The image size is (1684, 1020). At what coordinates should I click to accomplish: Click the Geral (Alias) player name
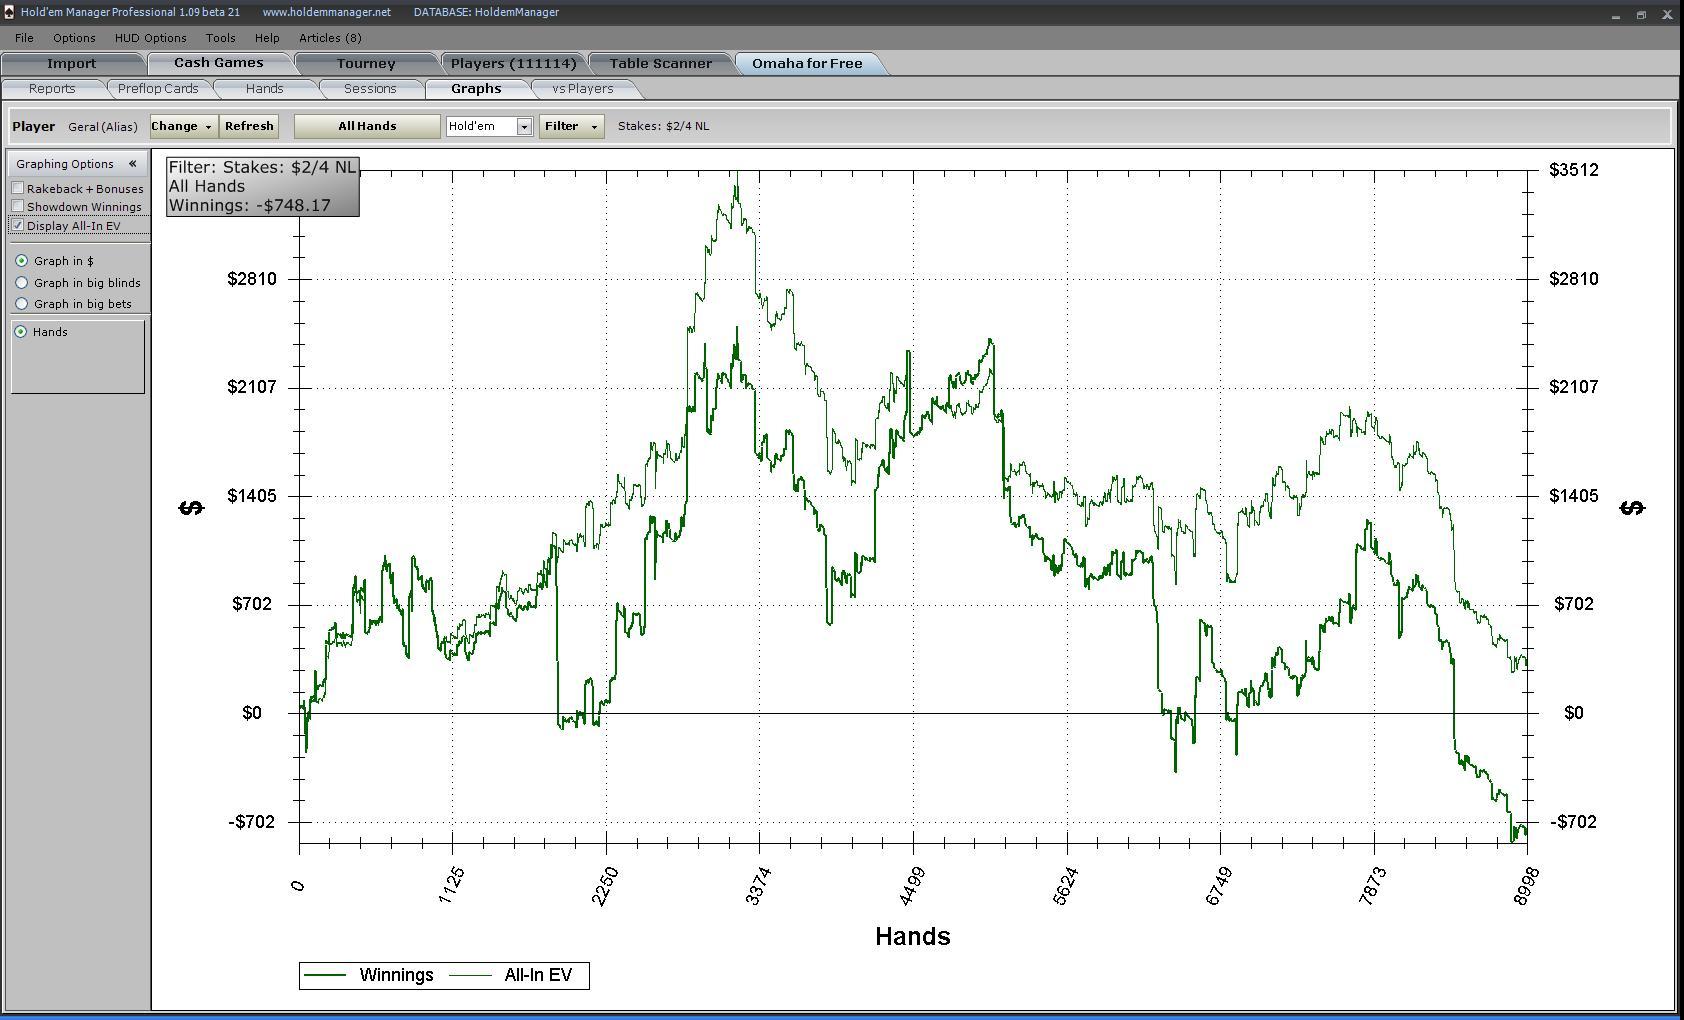[x=103, y=127]
